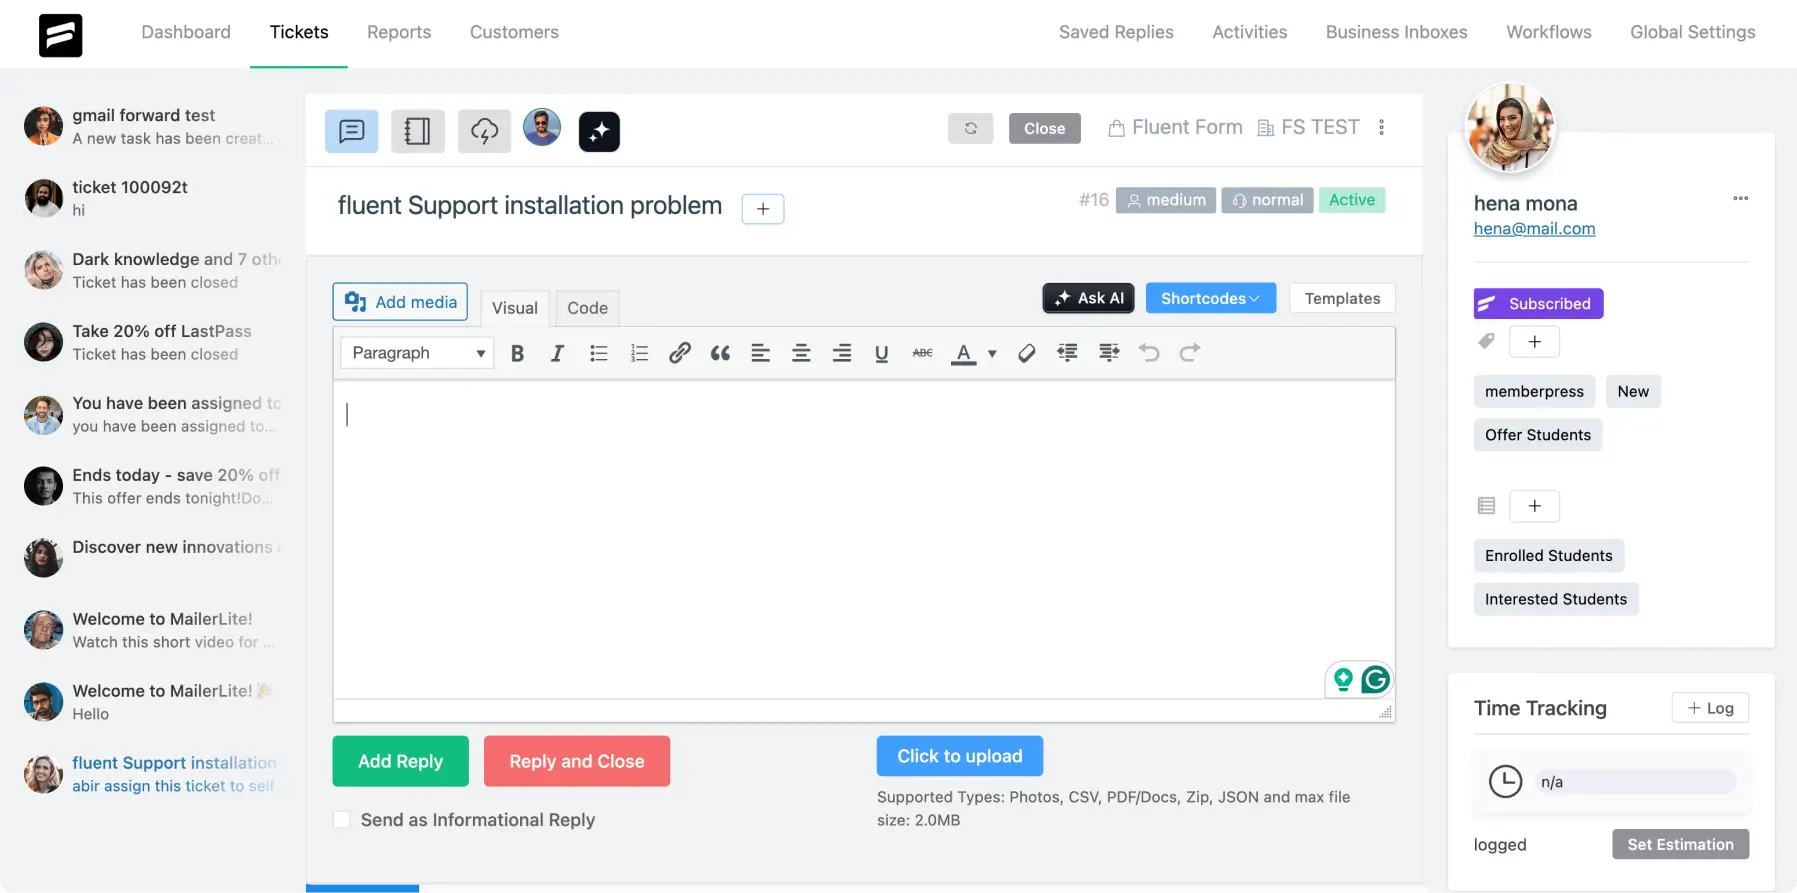Open the Reports menu
This screenshot has height=893, width=1797.
tap(399, 32)
